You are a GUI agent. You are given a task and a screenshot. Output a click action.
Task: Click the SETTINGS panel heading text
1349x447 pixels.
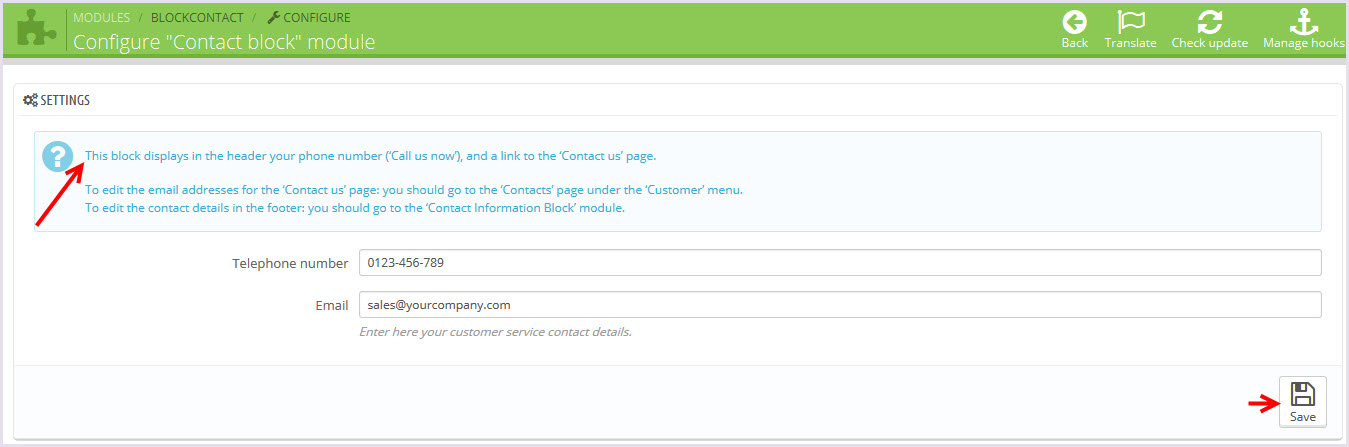(x=65, y=100)
